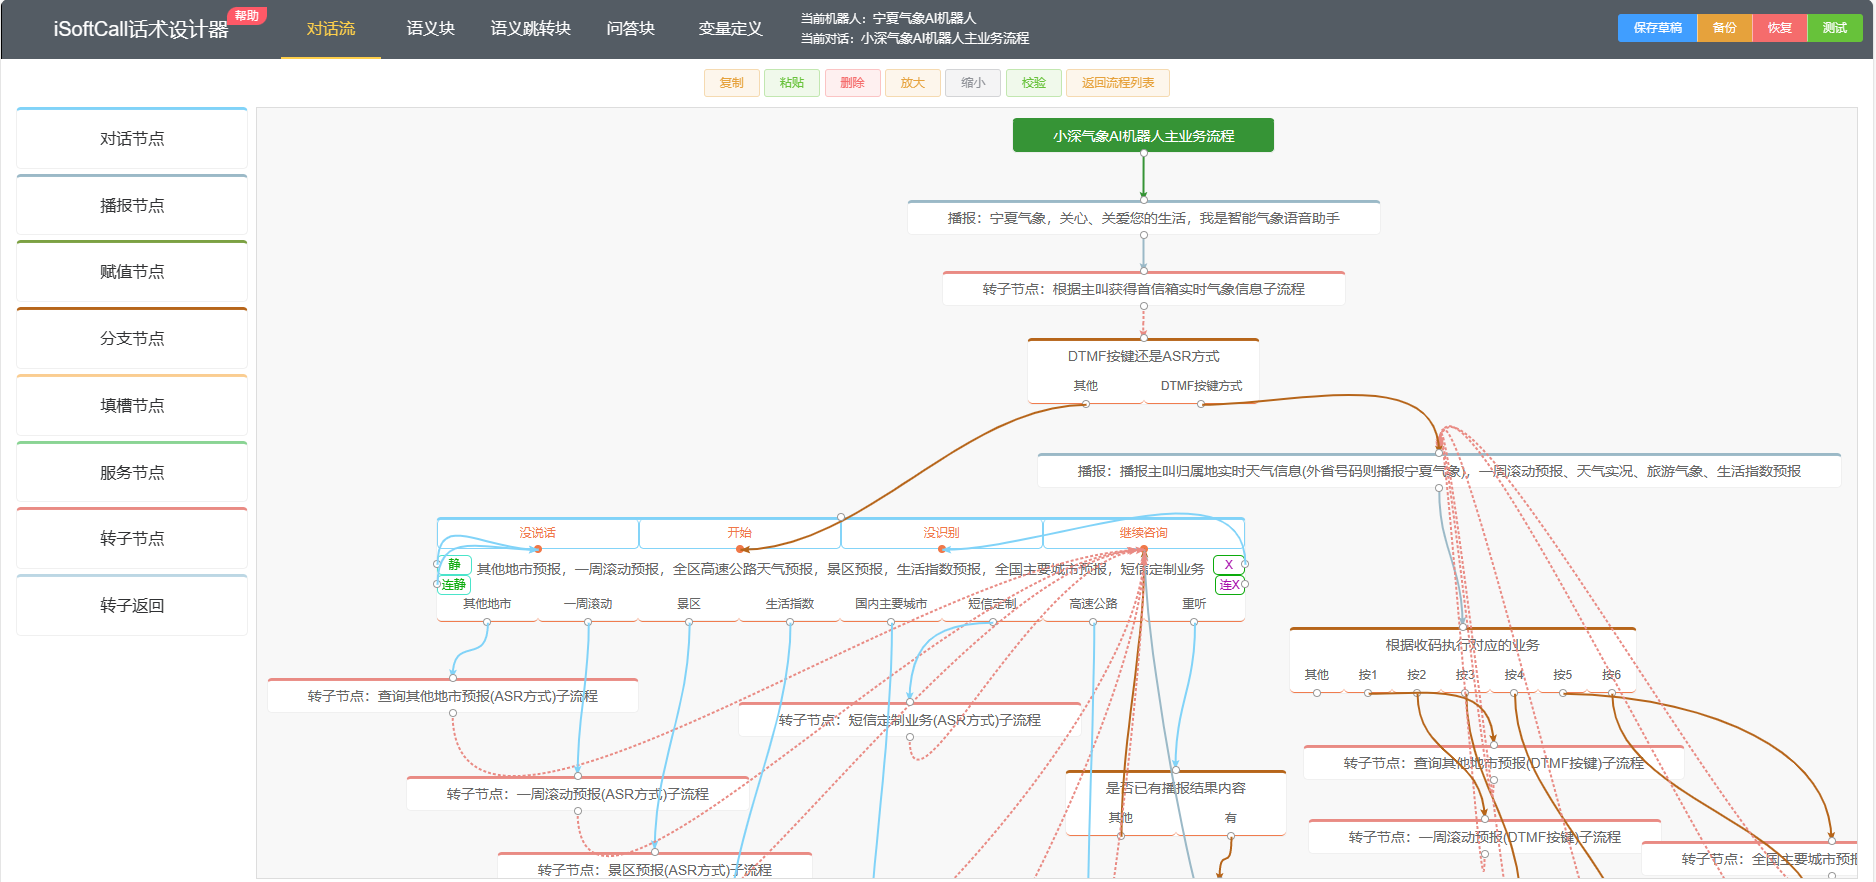Select the 播报节点 palette item

pos(132,205)
